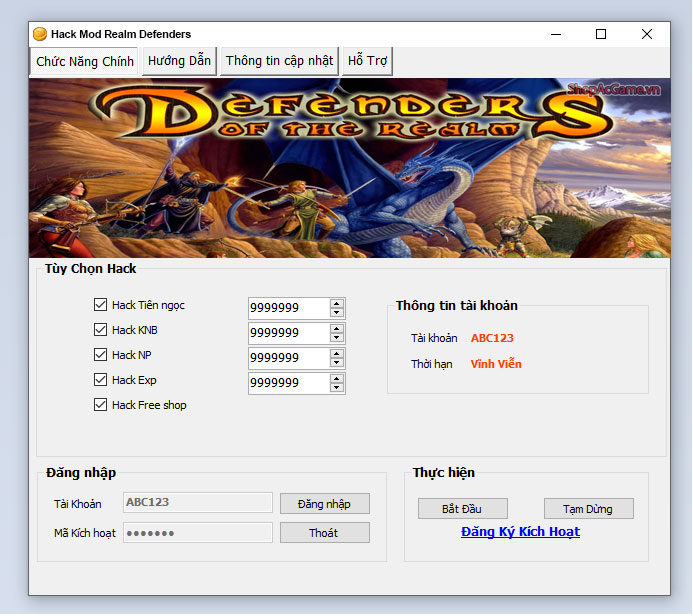This screenshot has height=616, width=693.
Task: Open the Đăng Ký Kích Hoạt link
Action: tap(521, 532)
